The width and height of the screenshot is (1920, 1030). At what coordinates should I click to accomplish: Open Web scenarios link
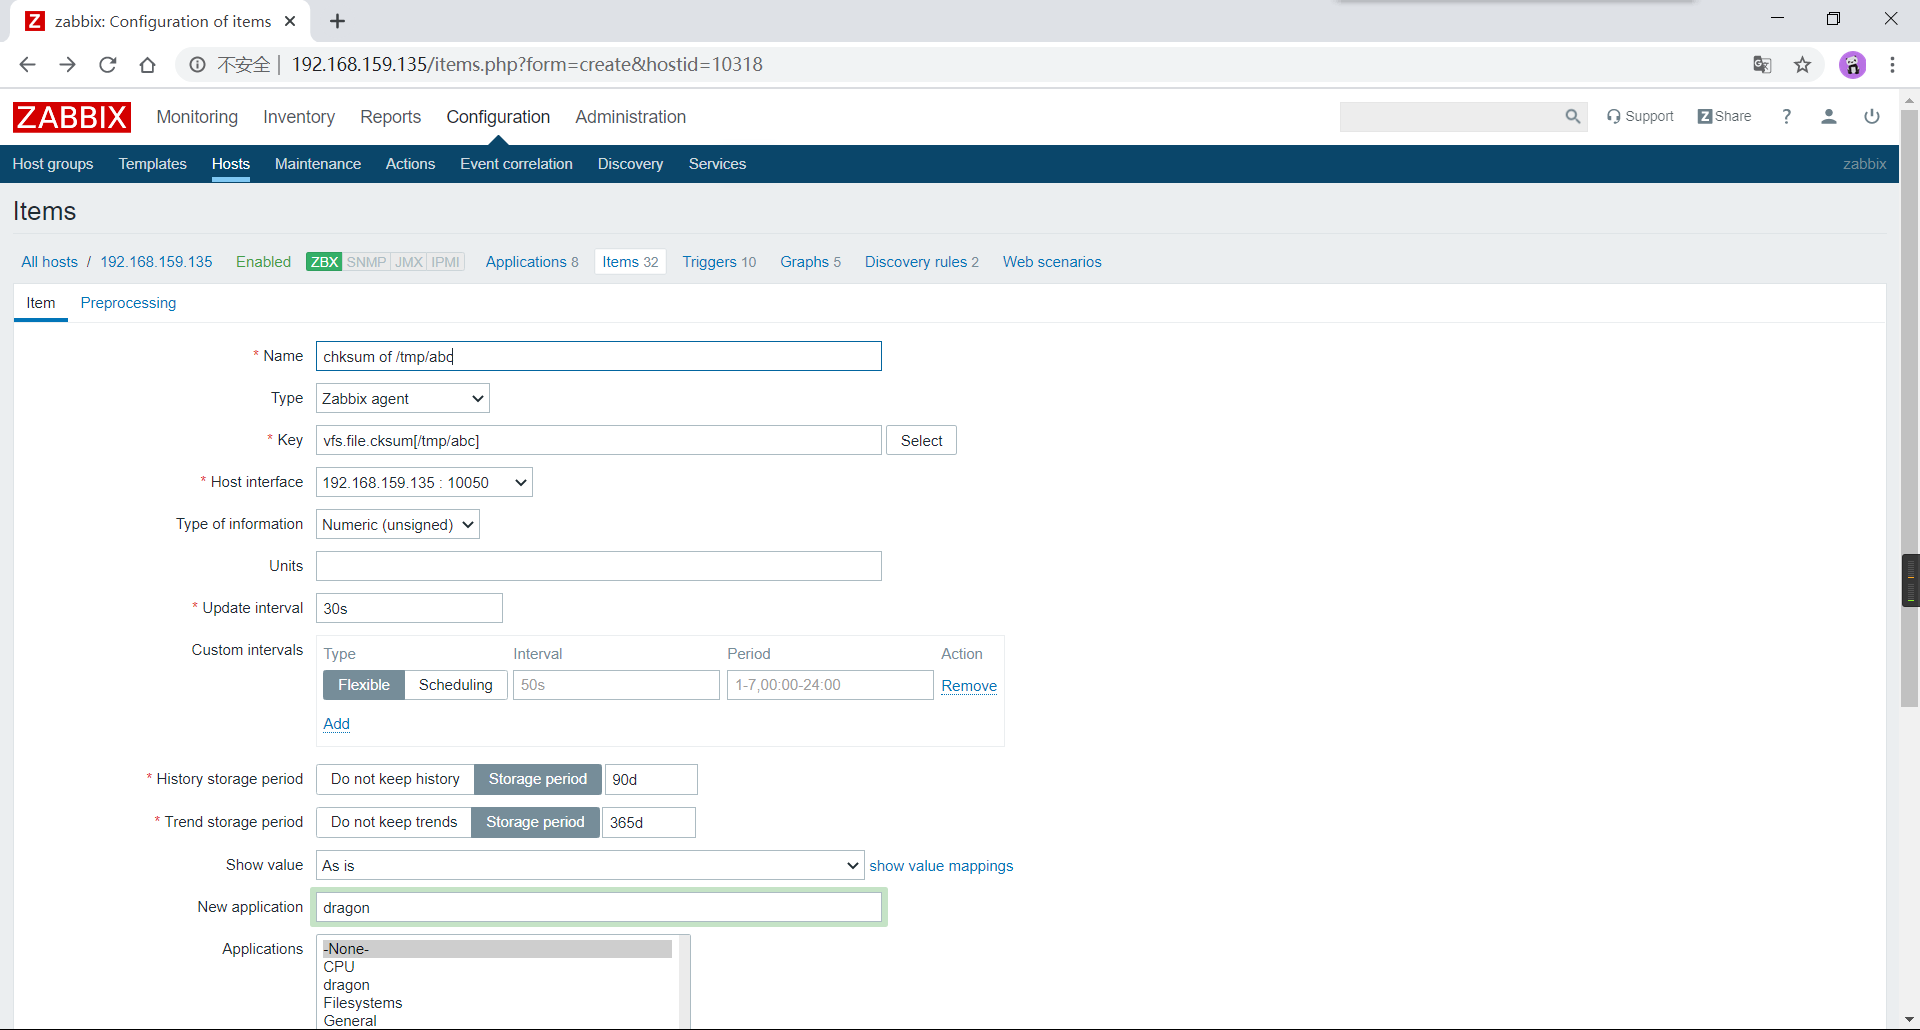[x=1052, y=262]
